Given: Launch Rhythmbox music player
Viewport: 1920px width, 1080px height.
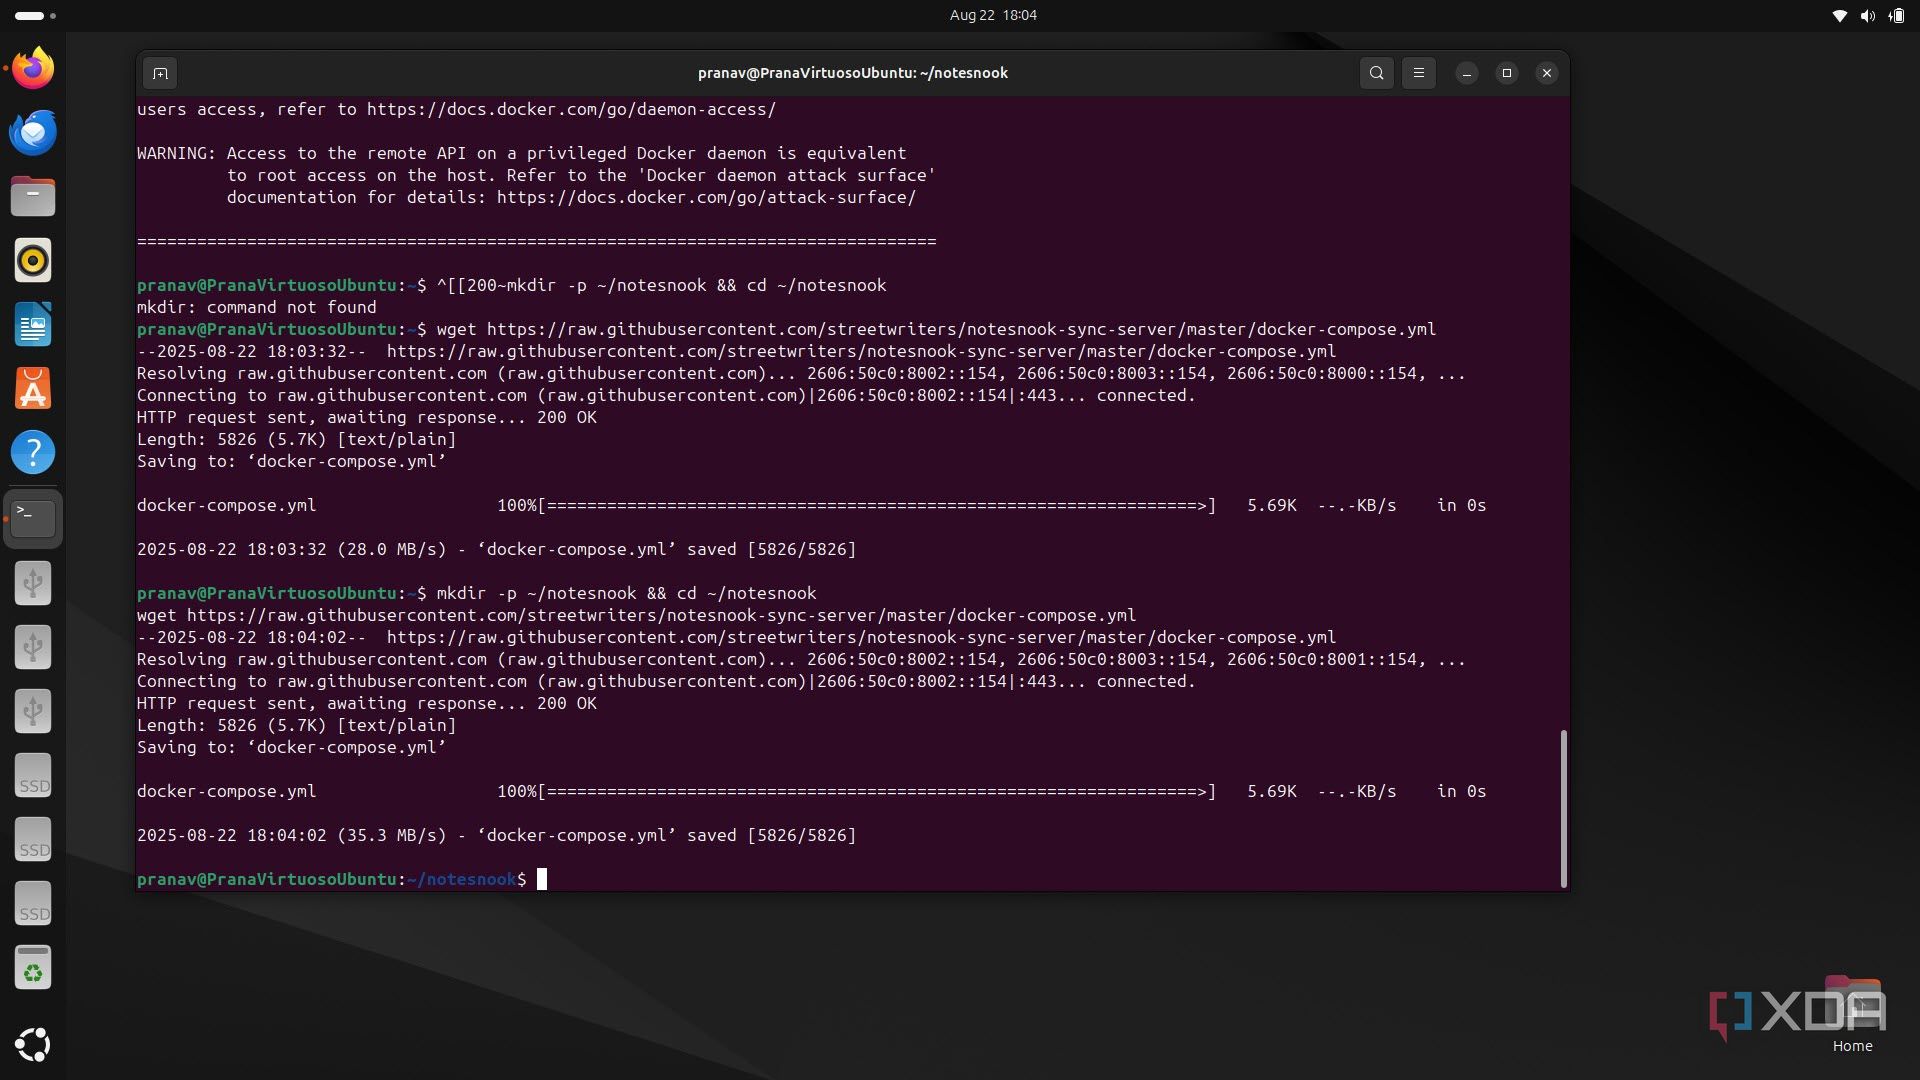Looking at the screenshot, I should click(33, 260).
